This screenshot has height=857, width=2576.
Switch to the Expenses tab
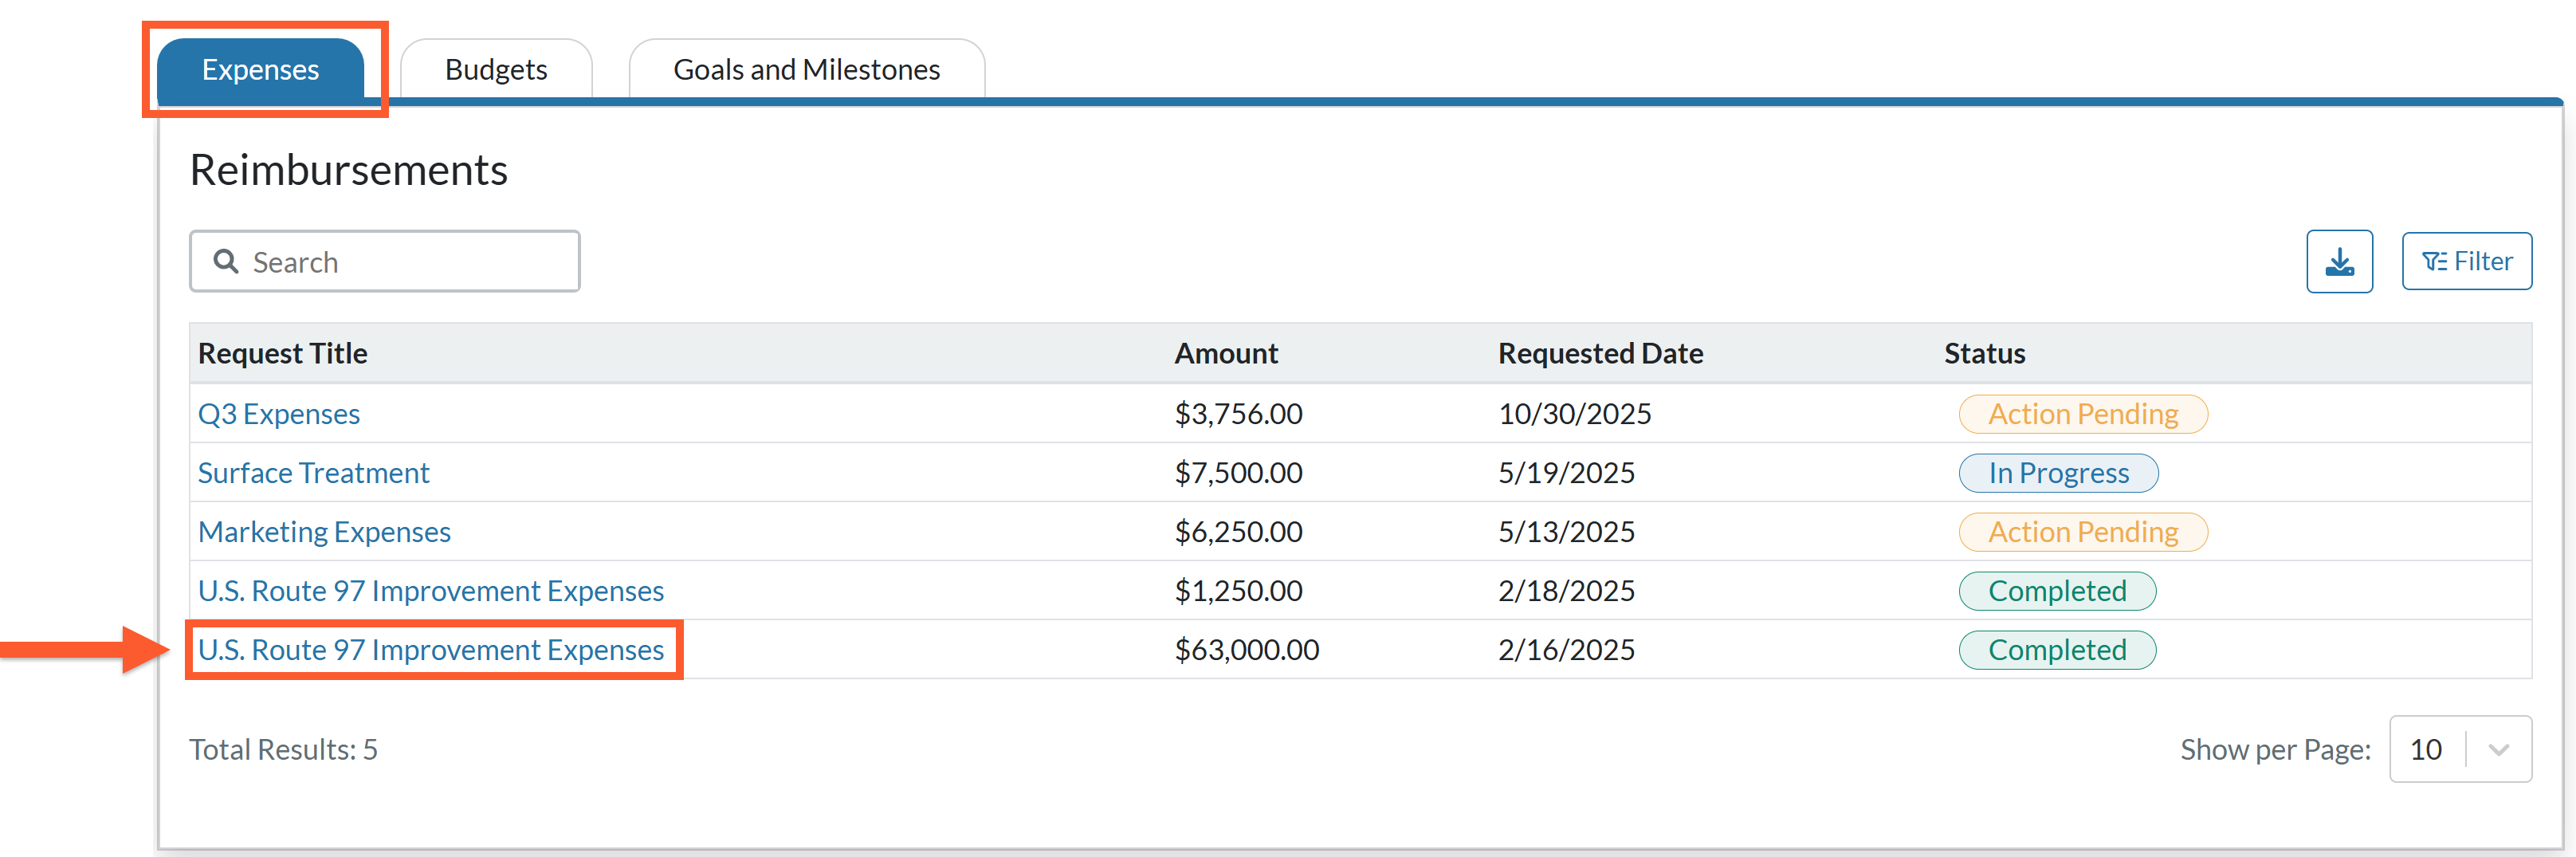260,69
